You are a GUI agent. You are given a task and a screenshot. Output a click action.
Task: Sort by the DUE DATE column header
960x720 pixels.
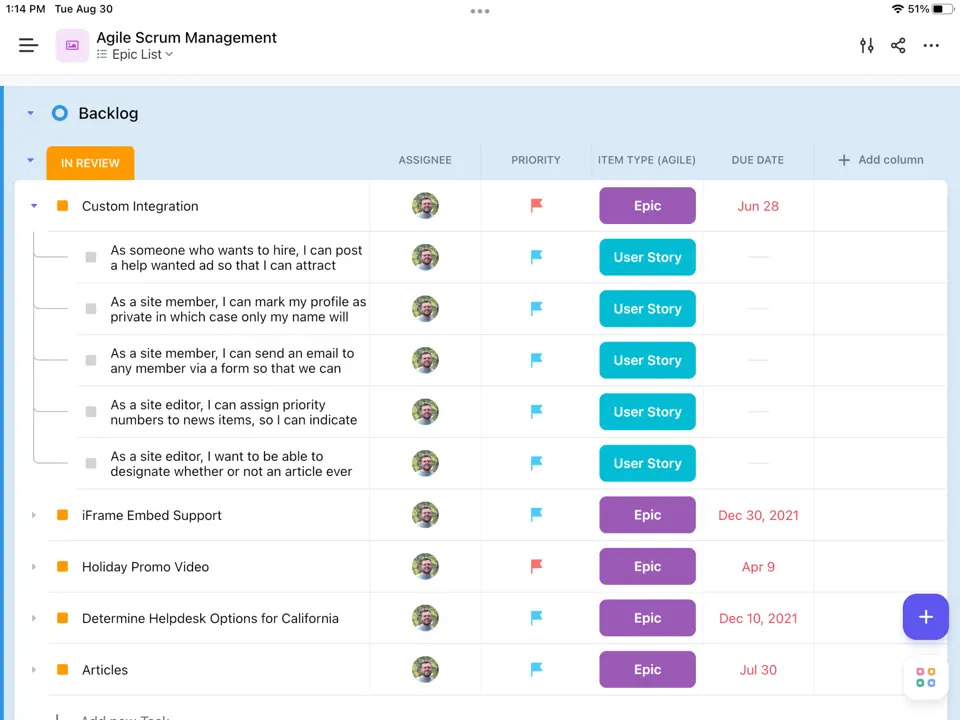coord(757,160)
